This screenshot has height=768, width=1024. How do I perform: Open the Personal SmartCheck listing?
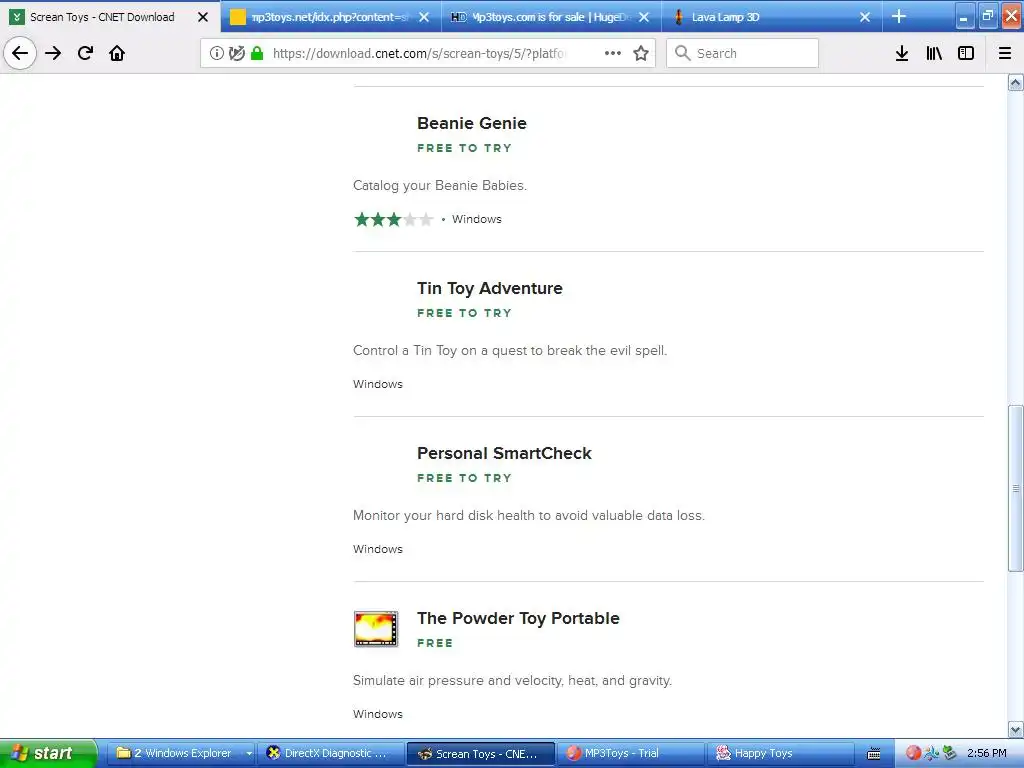[504, 453]
